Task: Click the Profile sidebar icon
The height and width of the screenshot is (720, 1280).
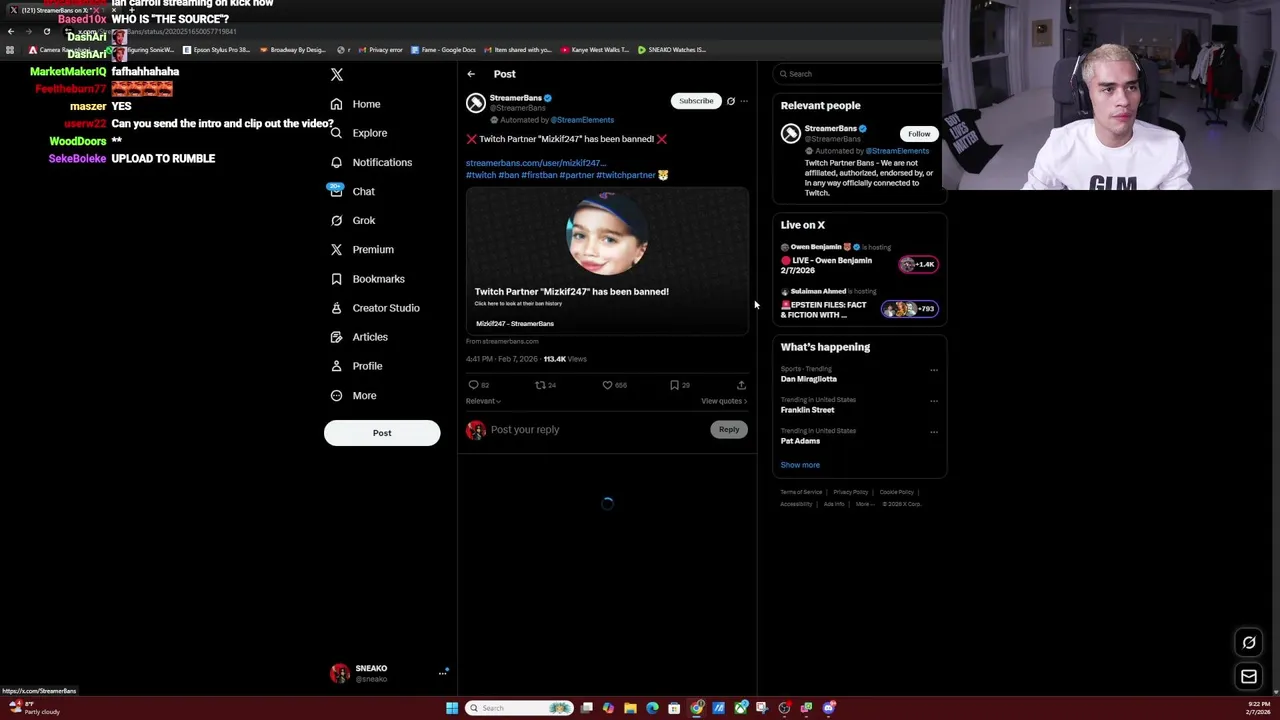Action: (336, 366)
